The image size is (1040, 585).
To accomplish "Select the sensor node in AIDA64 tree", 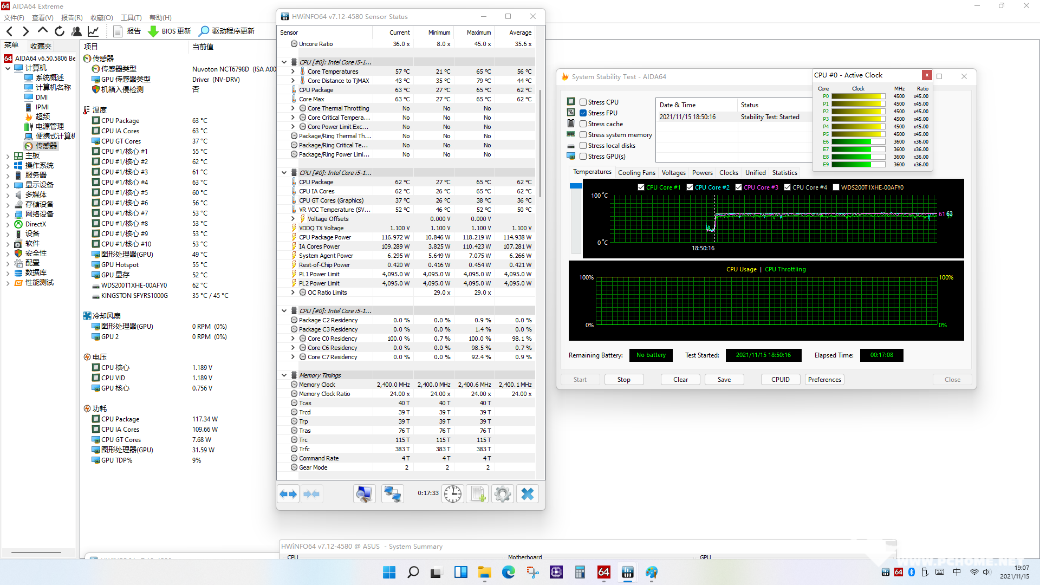I will pos(41,146).
